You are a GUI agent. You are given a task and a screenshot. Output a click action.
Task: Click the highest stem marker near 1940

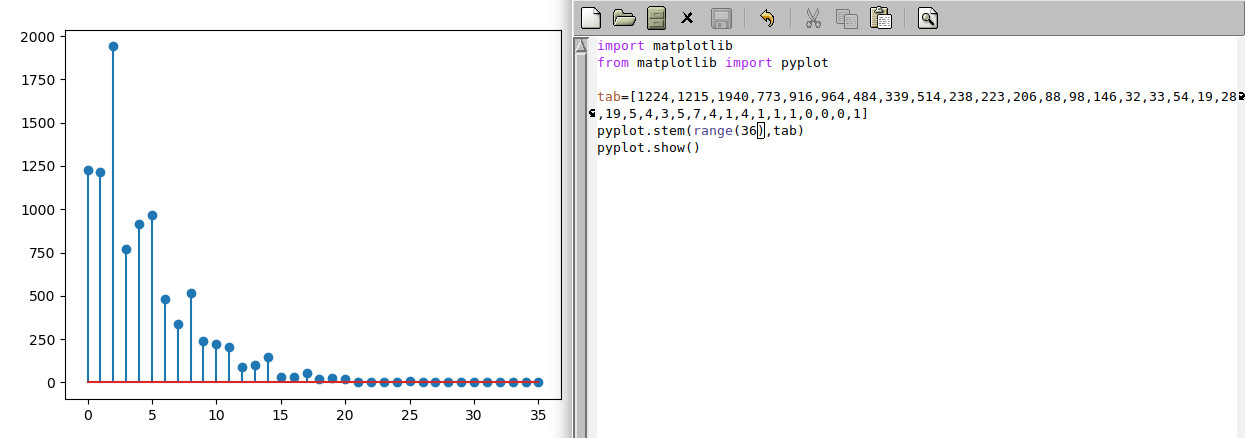[x=113, y=47]
